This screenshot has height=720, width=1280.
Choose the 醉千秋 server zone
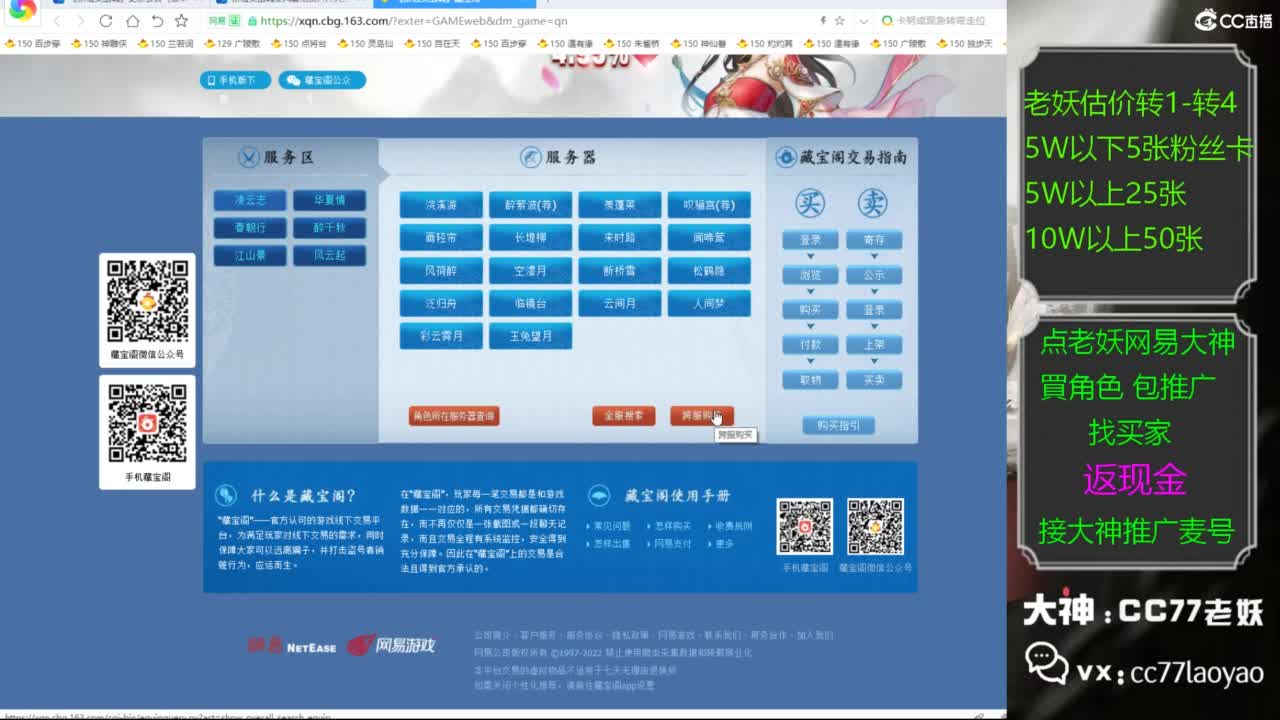329,228
